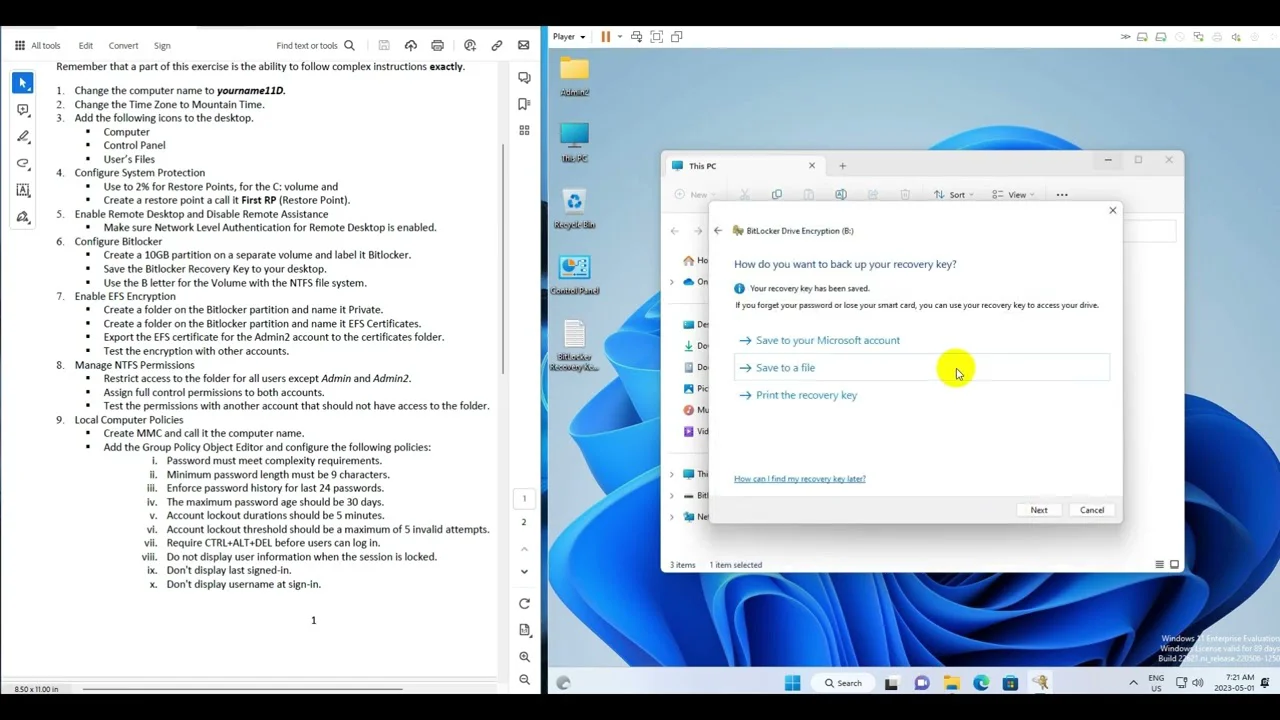Open the Edit menu in PDF reader
Image resolution: width=1280 pixels, height=720 pixels.
click(x=86, y=45)
